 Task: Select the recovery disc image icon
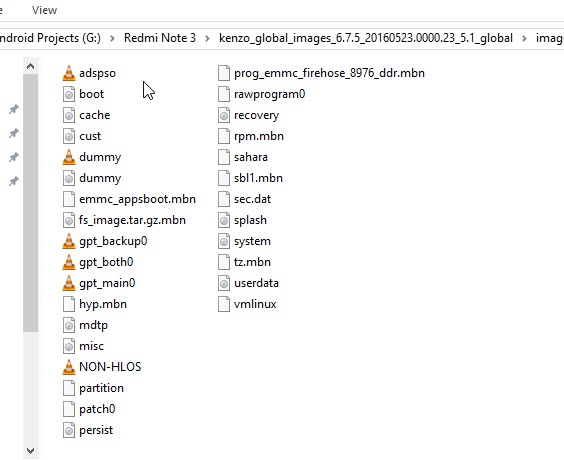coord(224,115)
